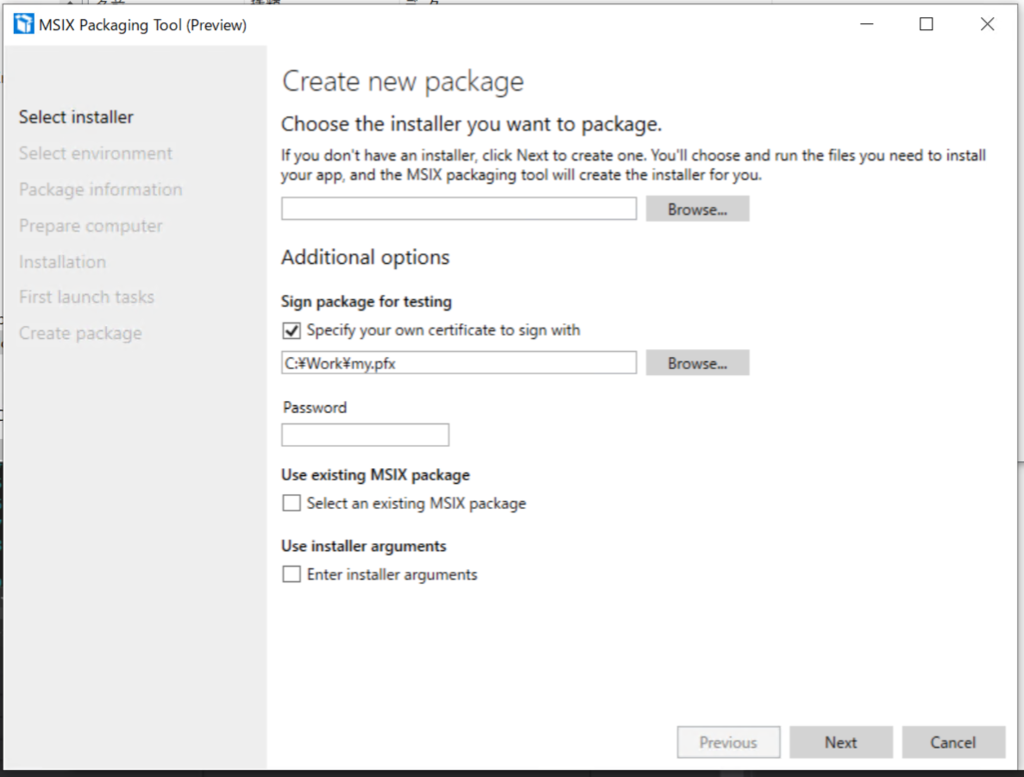
Task: Click into the Password field
Action: [x=365, y=435]
